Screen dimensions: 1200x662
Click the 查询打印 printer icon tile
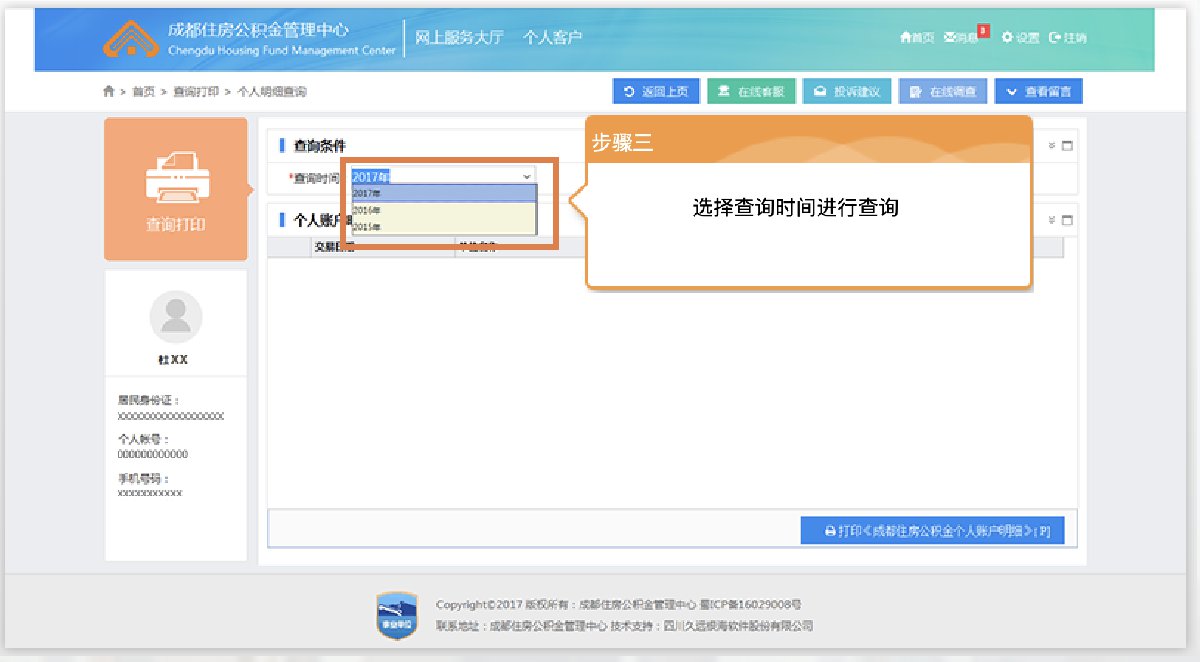[x=175, y=179]
